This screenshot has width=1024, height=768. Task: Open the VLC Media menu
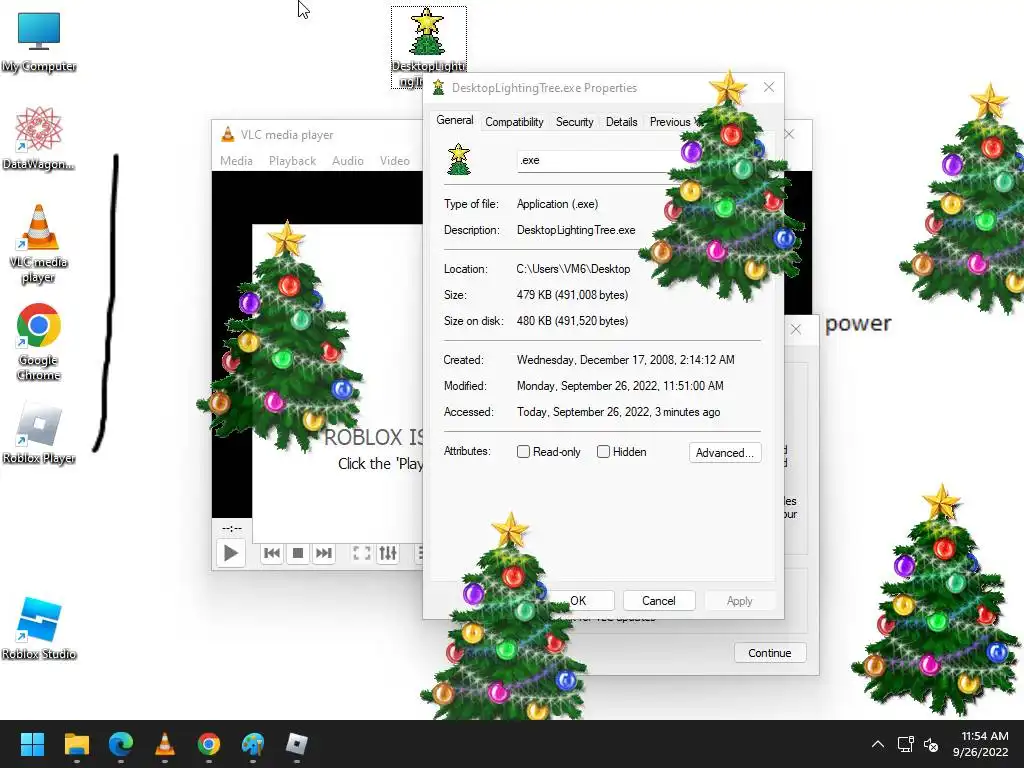pyautogui.click(x=236, y=161)
